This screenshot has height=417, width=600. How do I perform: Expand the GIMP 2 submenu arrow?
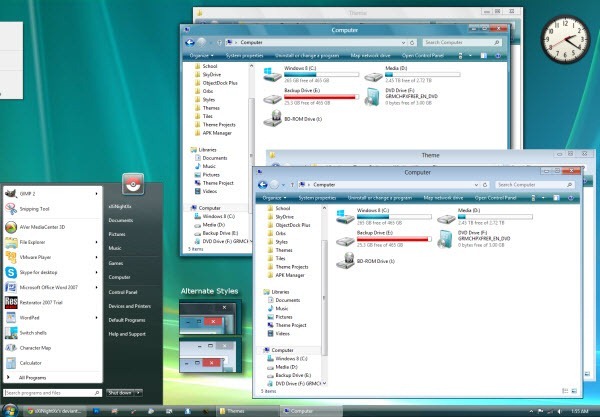[96, 194]
